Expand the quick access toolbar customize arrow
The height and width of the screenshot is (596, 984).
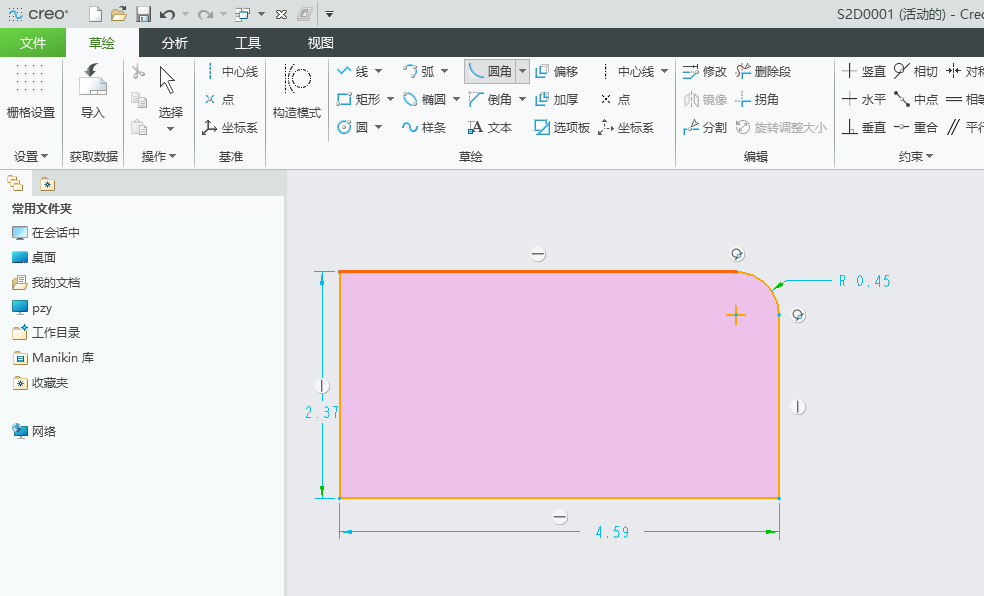click(329, 14)
